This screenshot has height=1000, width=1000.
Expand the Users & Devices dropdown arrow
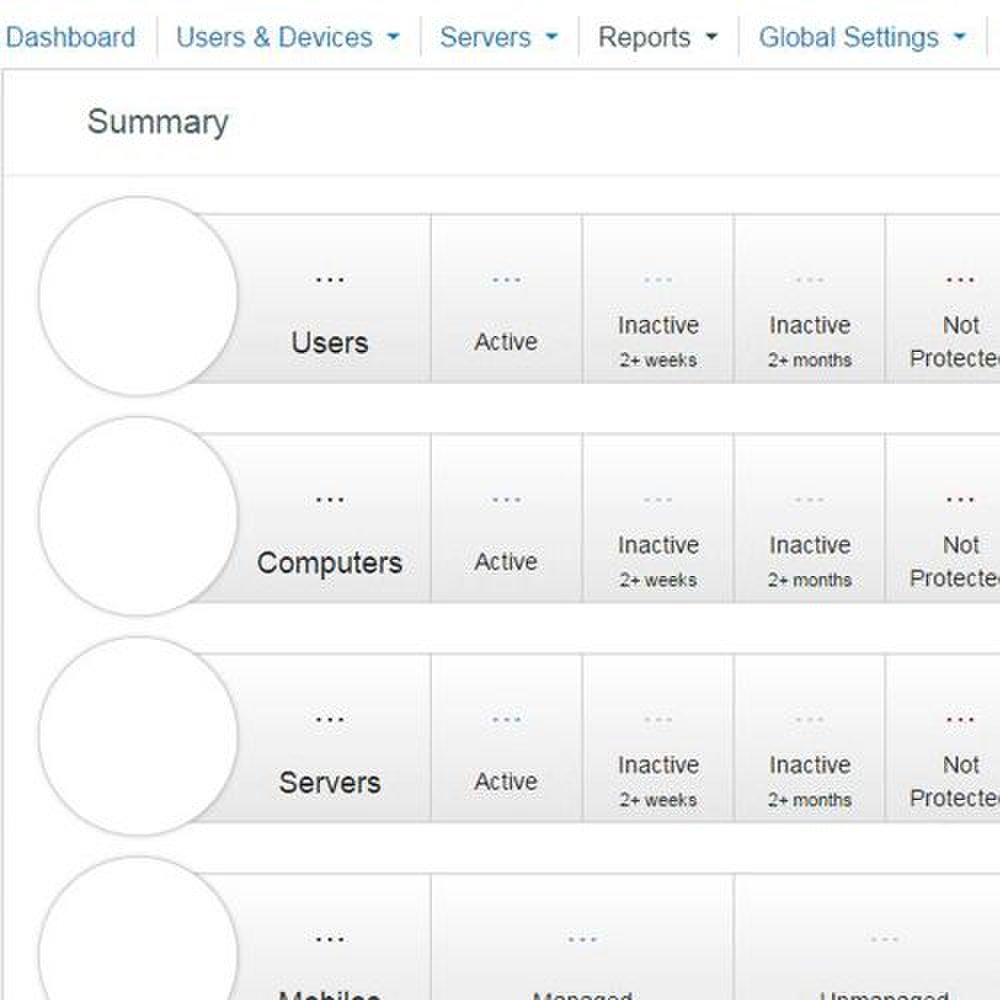(393, 37)
